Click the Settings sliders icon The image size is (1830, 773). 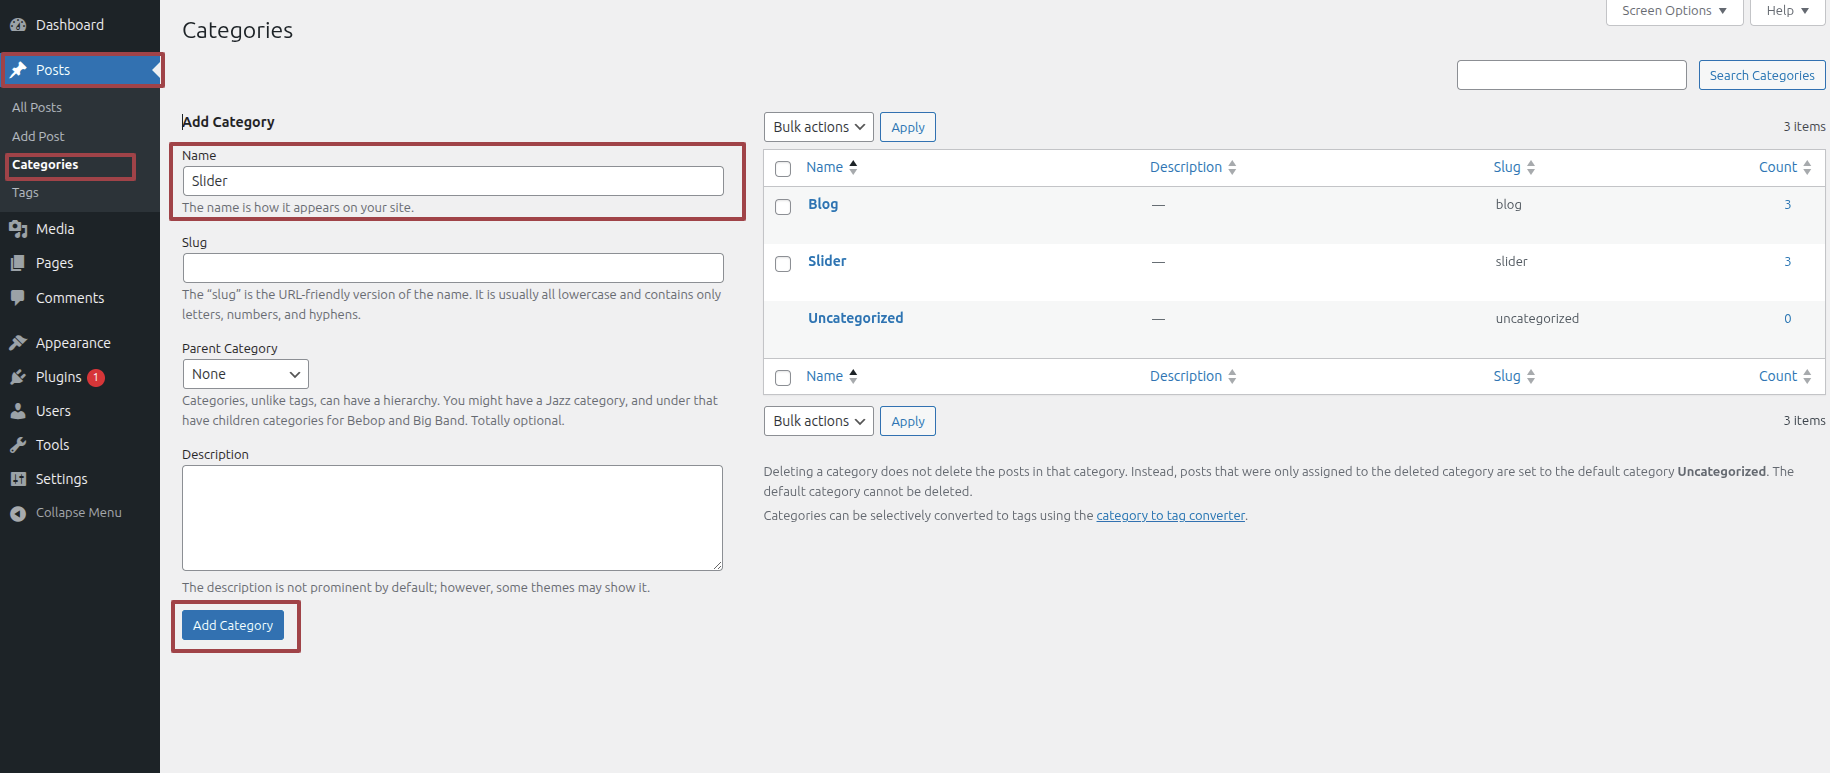coord(18,479)
